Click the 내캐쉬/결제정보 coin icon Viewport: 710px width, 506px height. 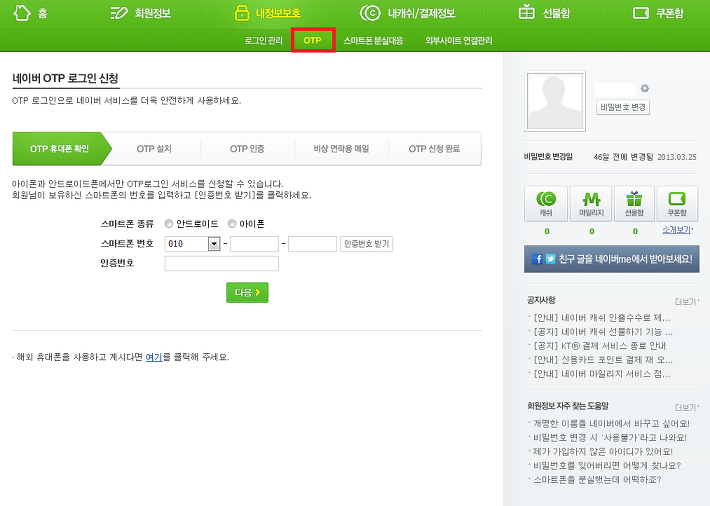click(x=370, y=13)
